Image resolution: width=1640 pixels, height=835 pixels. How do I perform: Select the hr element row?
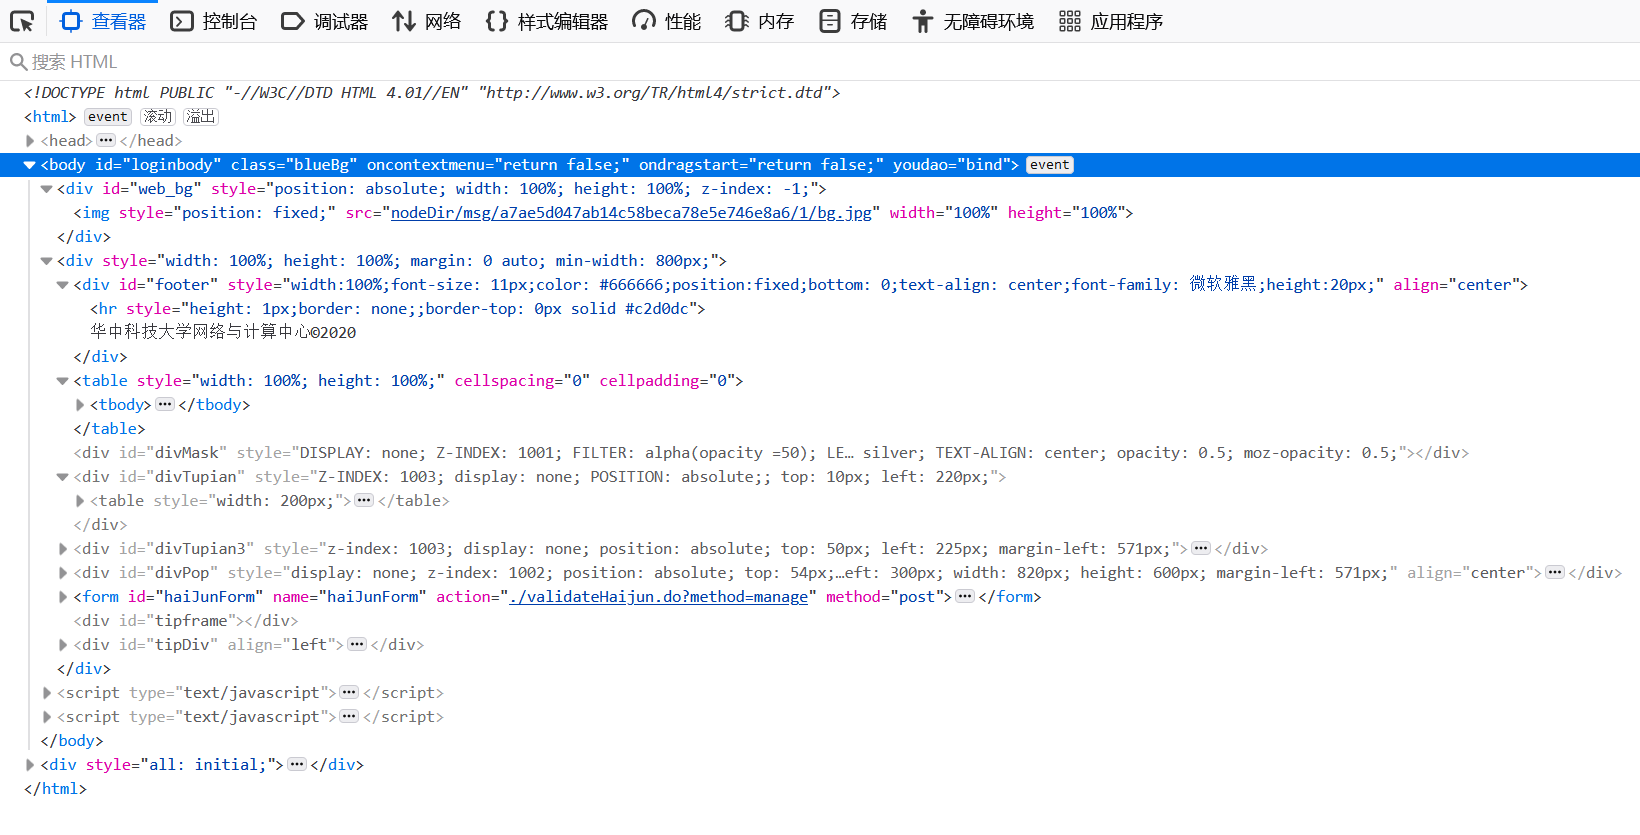click(x=398, y=309)
